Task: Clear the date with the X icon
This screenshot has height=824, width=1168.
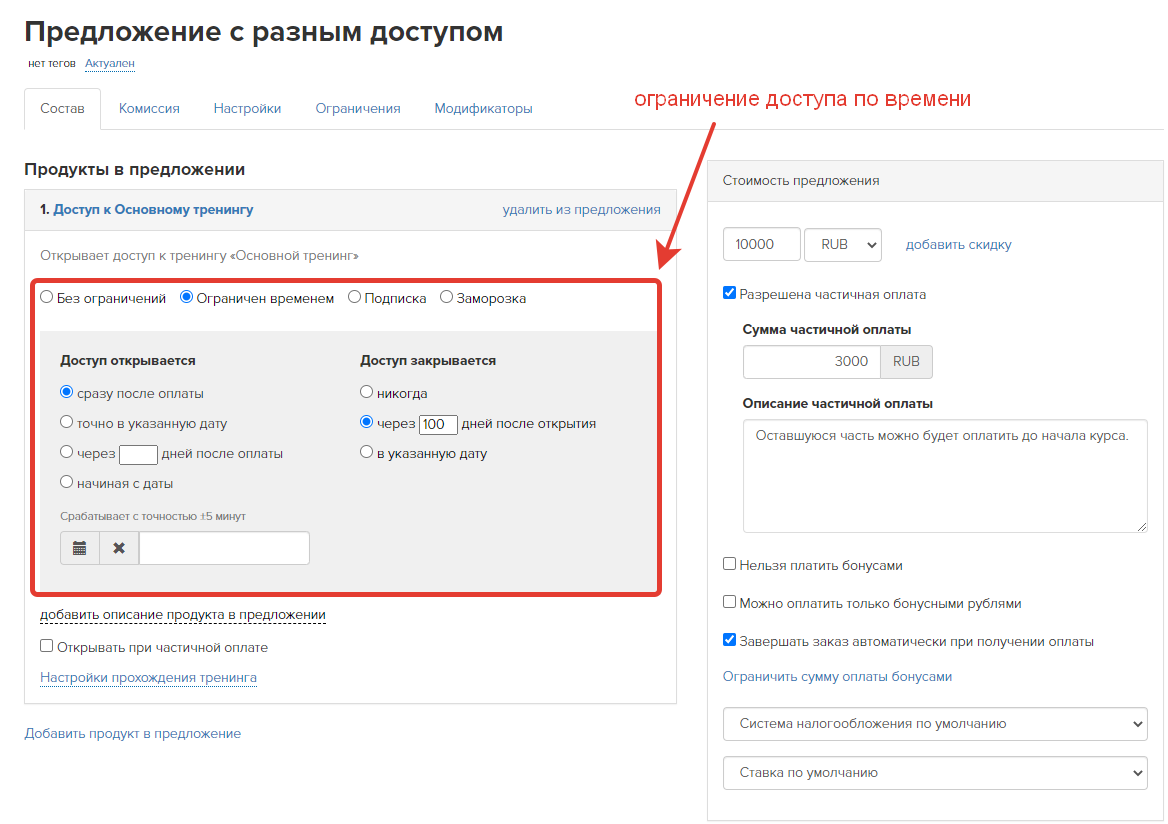Action: click(x=119, y=548)
